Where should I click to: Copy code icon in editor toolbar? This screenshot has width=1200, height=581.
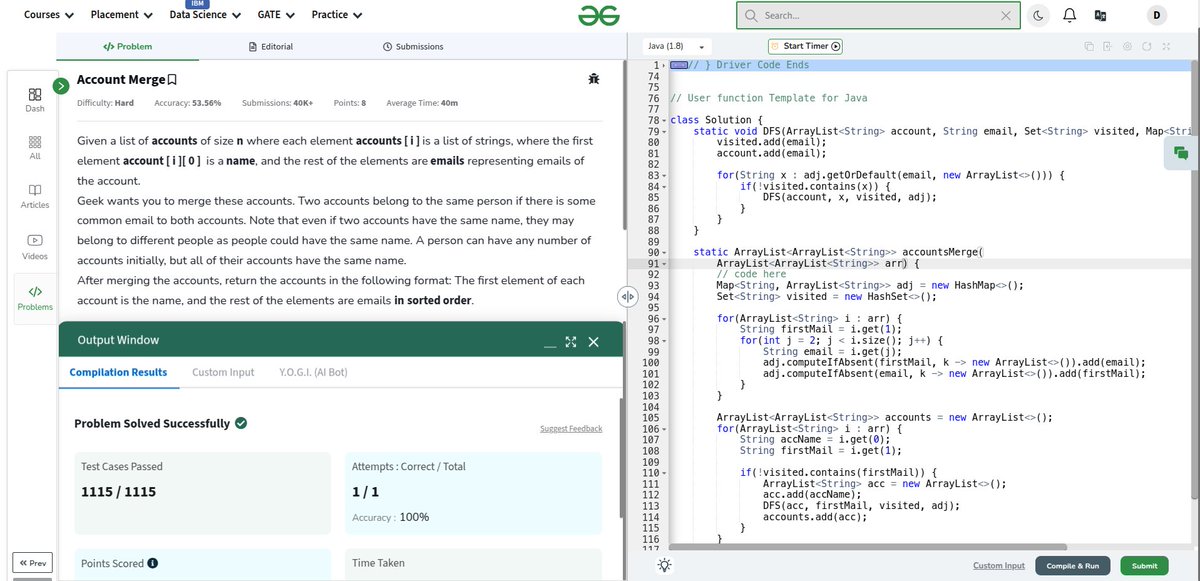[x=1090, y=46]
